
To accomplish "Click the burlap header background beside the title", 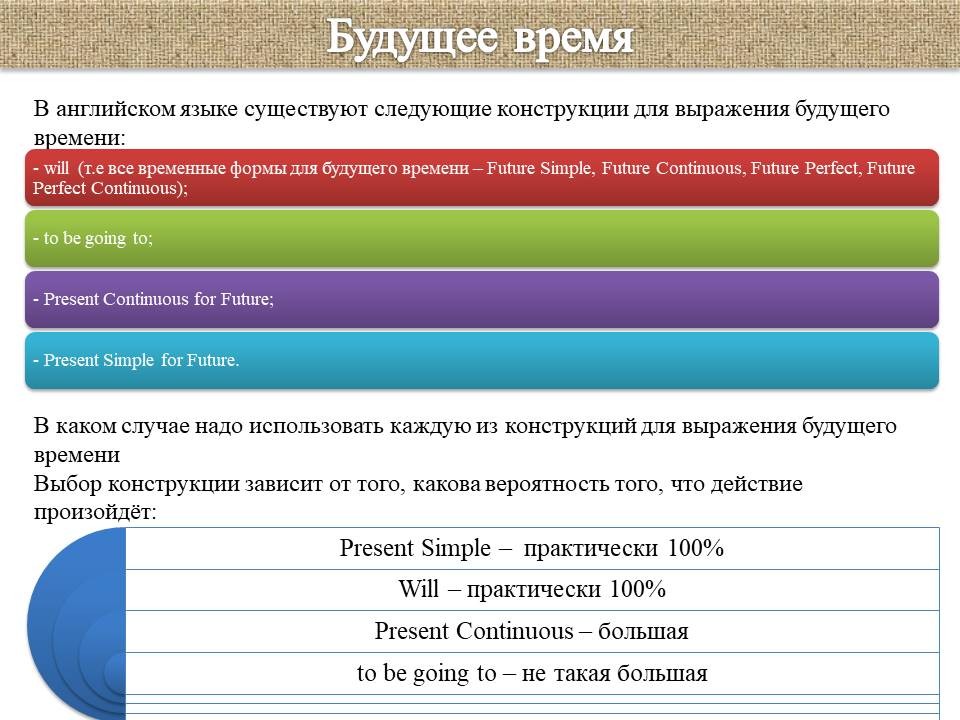I will (150, 35).
